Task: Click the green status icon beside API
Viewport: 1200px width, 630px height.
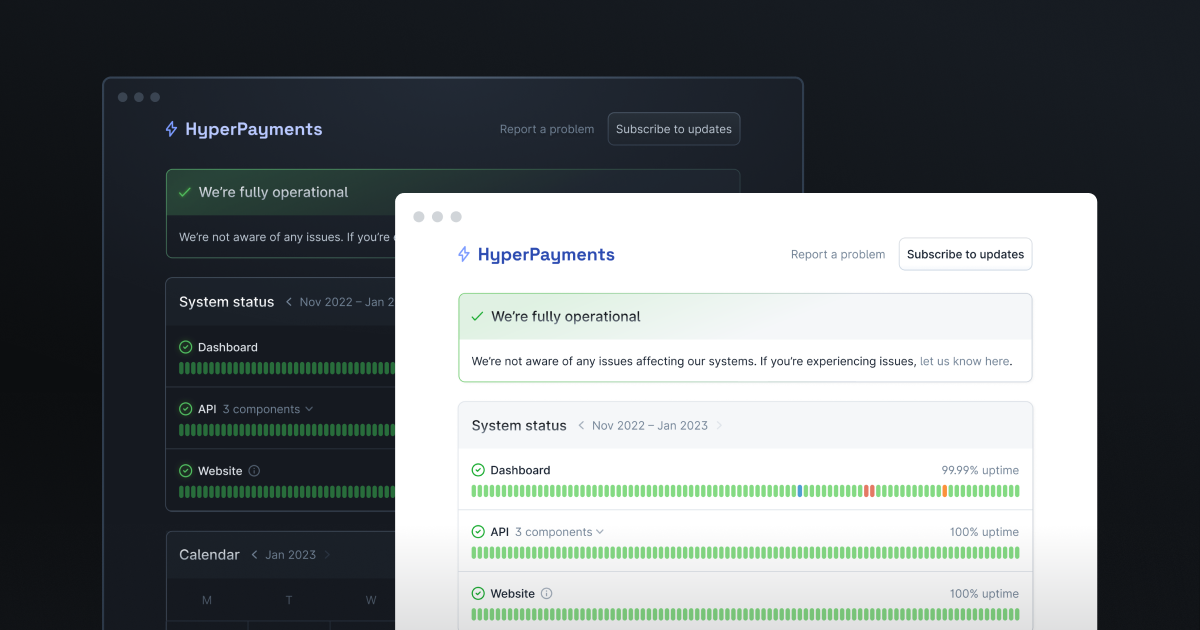Action: (x=479, y=531)
